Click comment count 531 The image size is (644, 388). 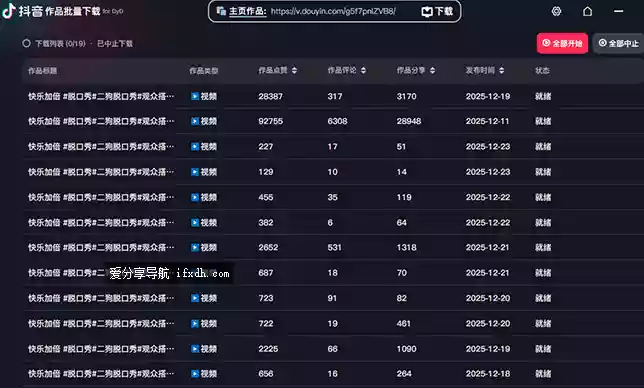[x=334, y=248]
